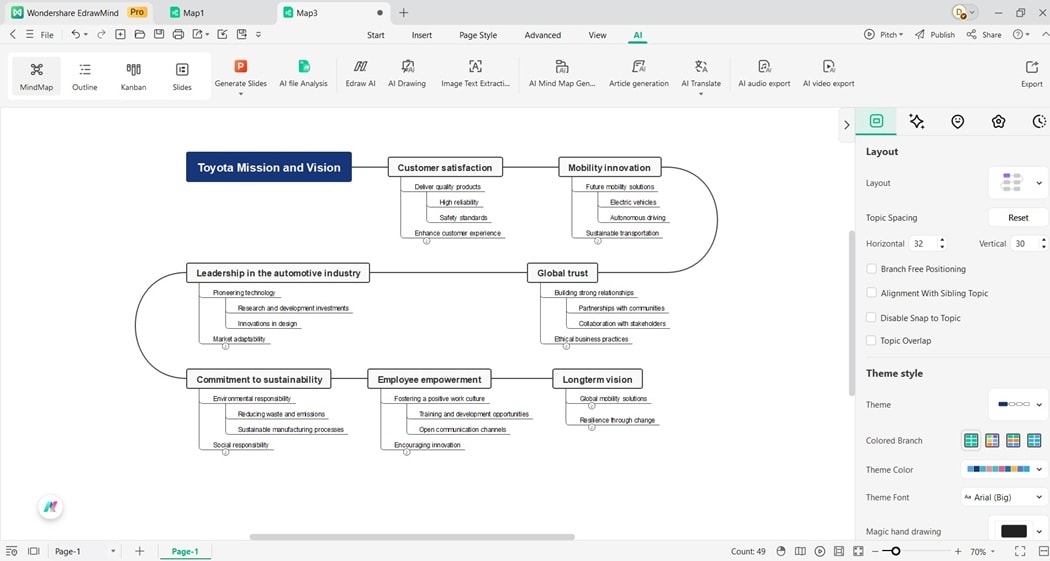The width and height of the screenshot is (1050, 561).
Task: Open the Insert ribbon tab
Action: (422, 35)
